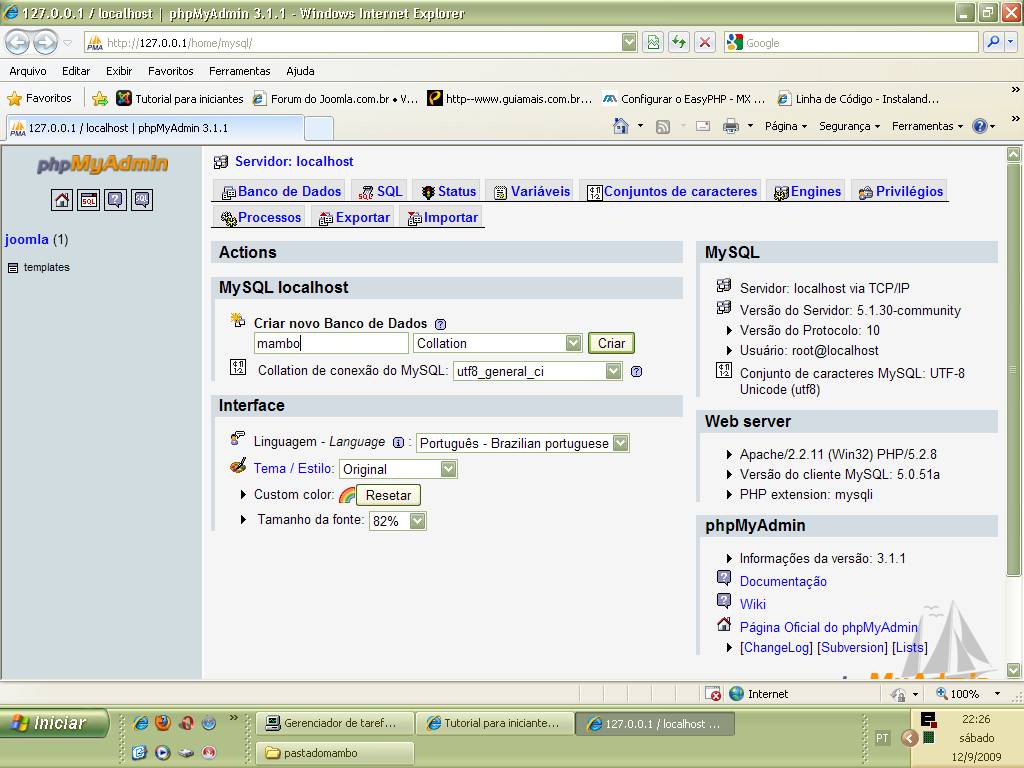The height and width of the screenshot is (768, 1024).
Task: Open the Arquivo menu
Action: click(x=28, y=71)
